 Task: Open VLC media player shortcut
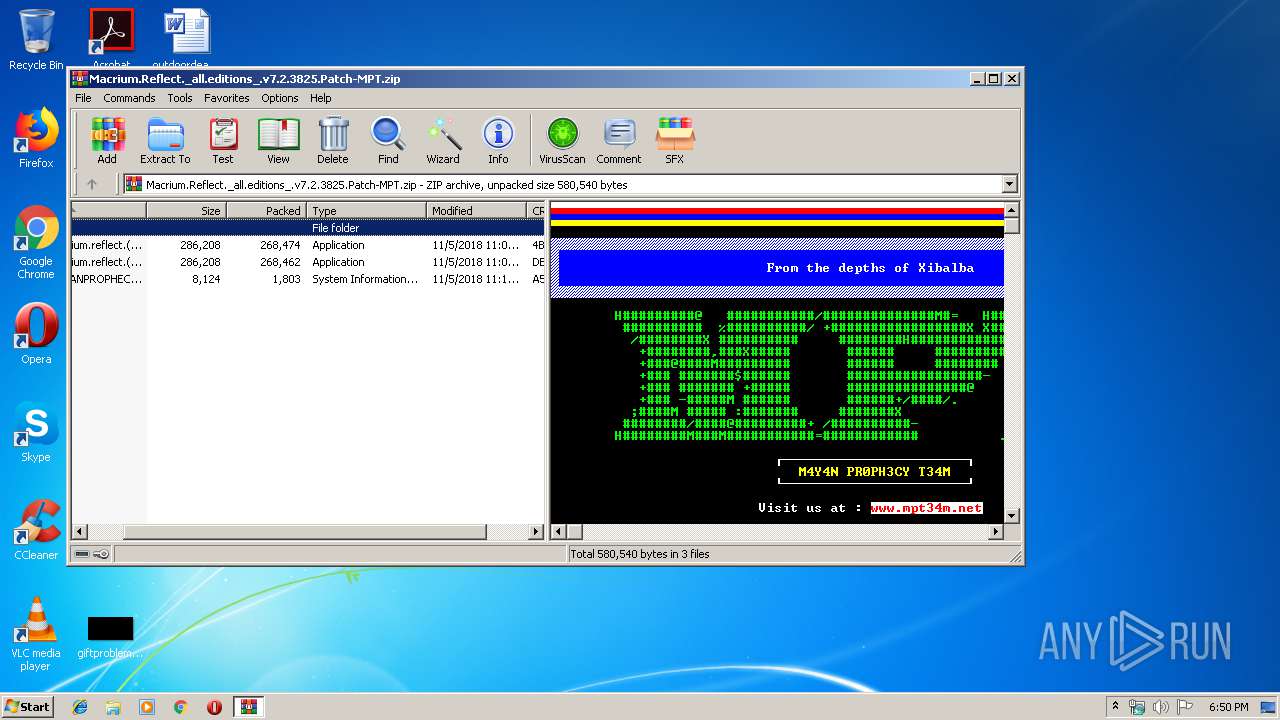point(36,634)
